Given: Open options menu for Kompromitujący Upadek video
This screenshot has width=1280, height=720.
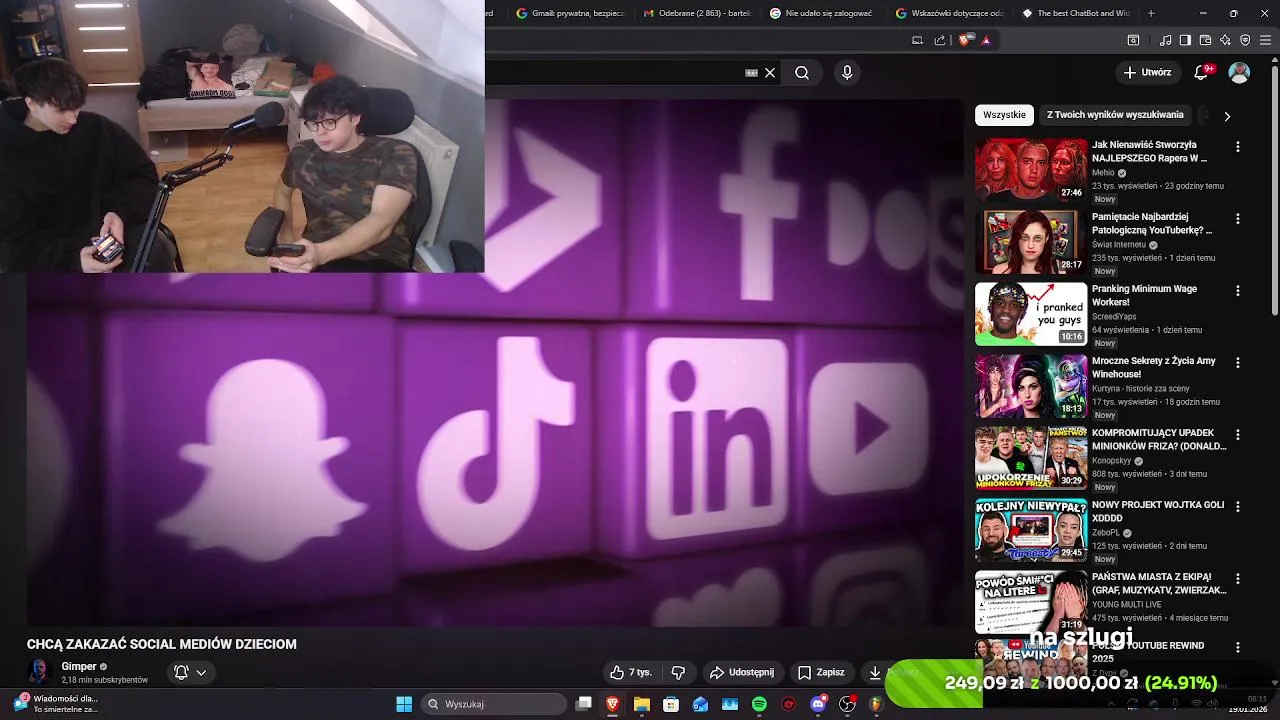Looking at the screenshot, I should [x=1238, y=434].
